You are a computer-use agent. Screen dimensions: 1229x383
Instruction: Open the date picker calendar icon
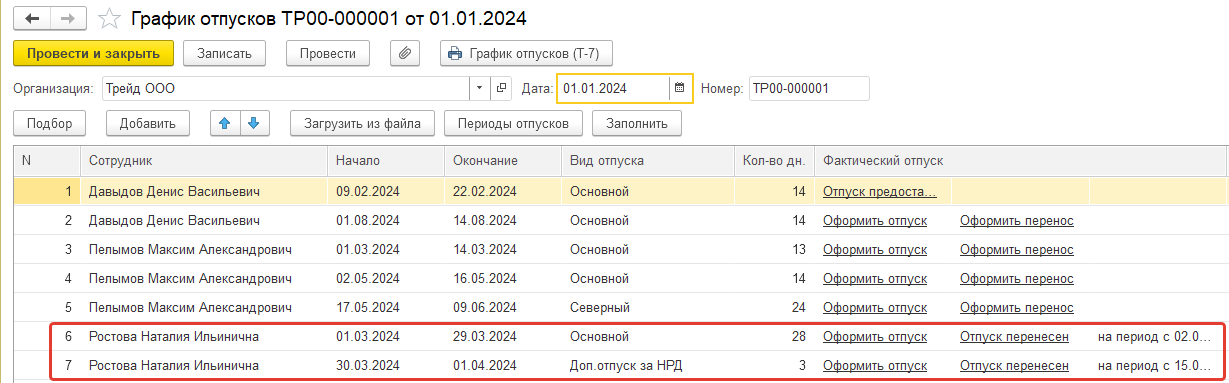(x=680, y=88)
